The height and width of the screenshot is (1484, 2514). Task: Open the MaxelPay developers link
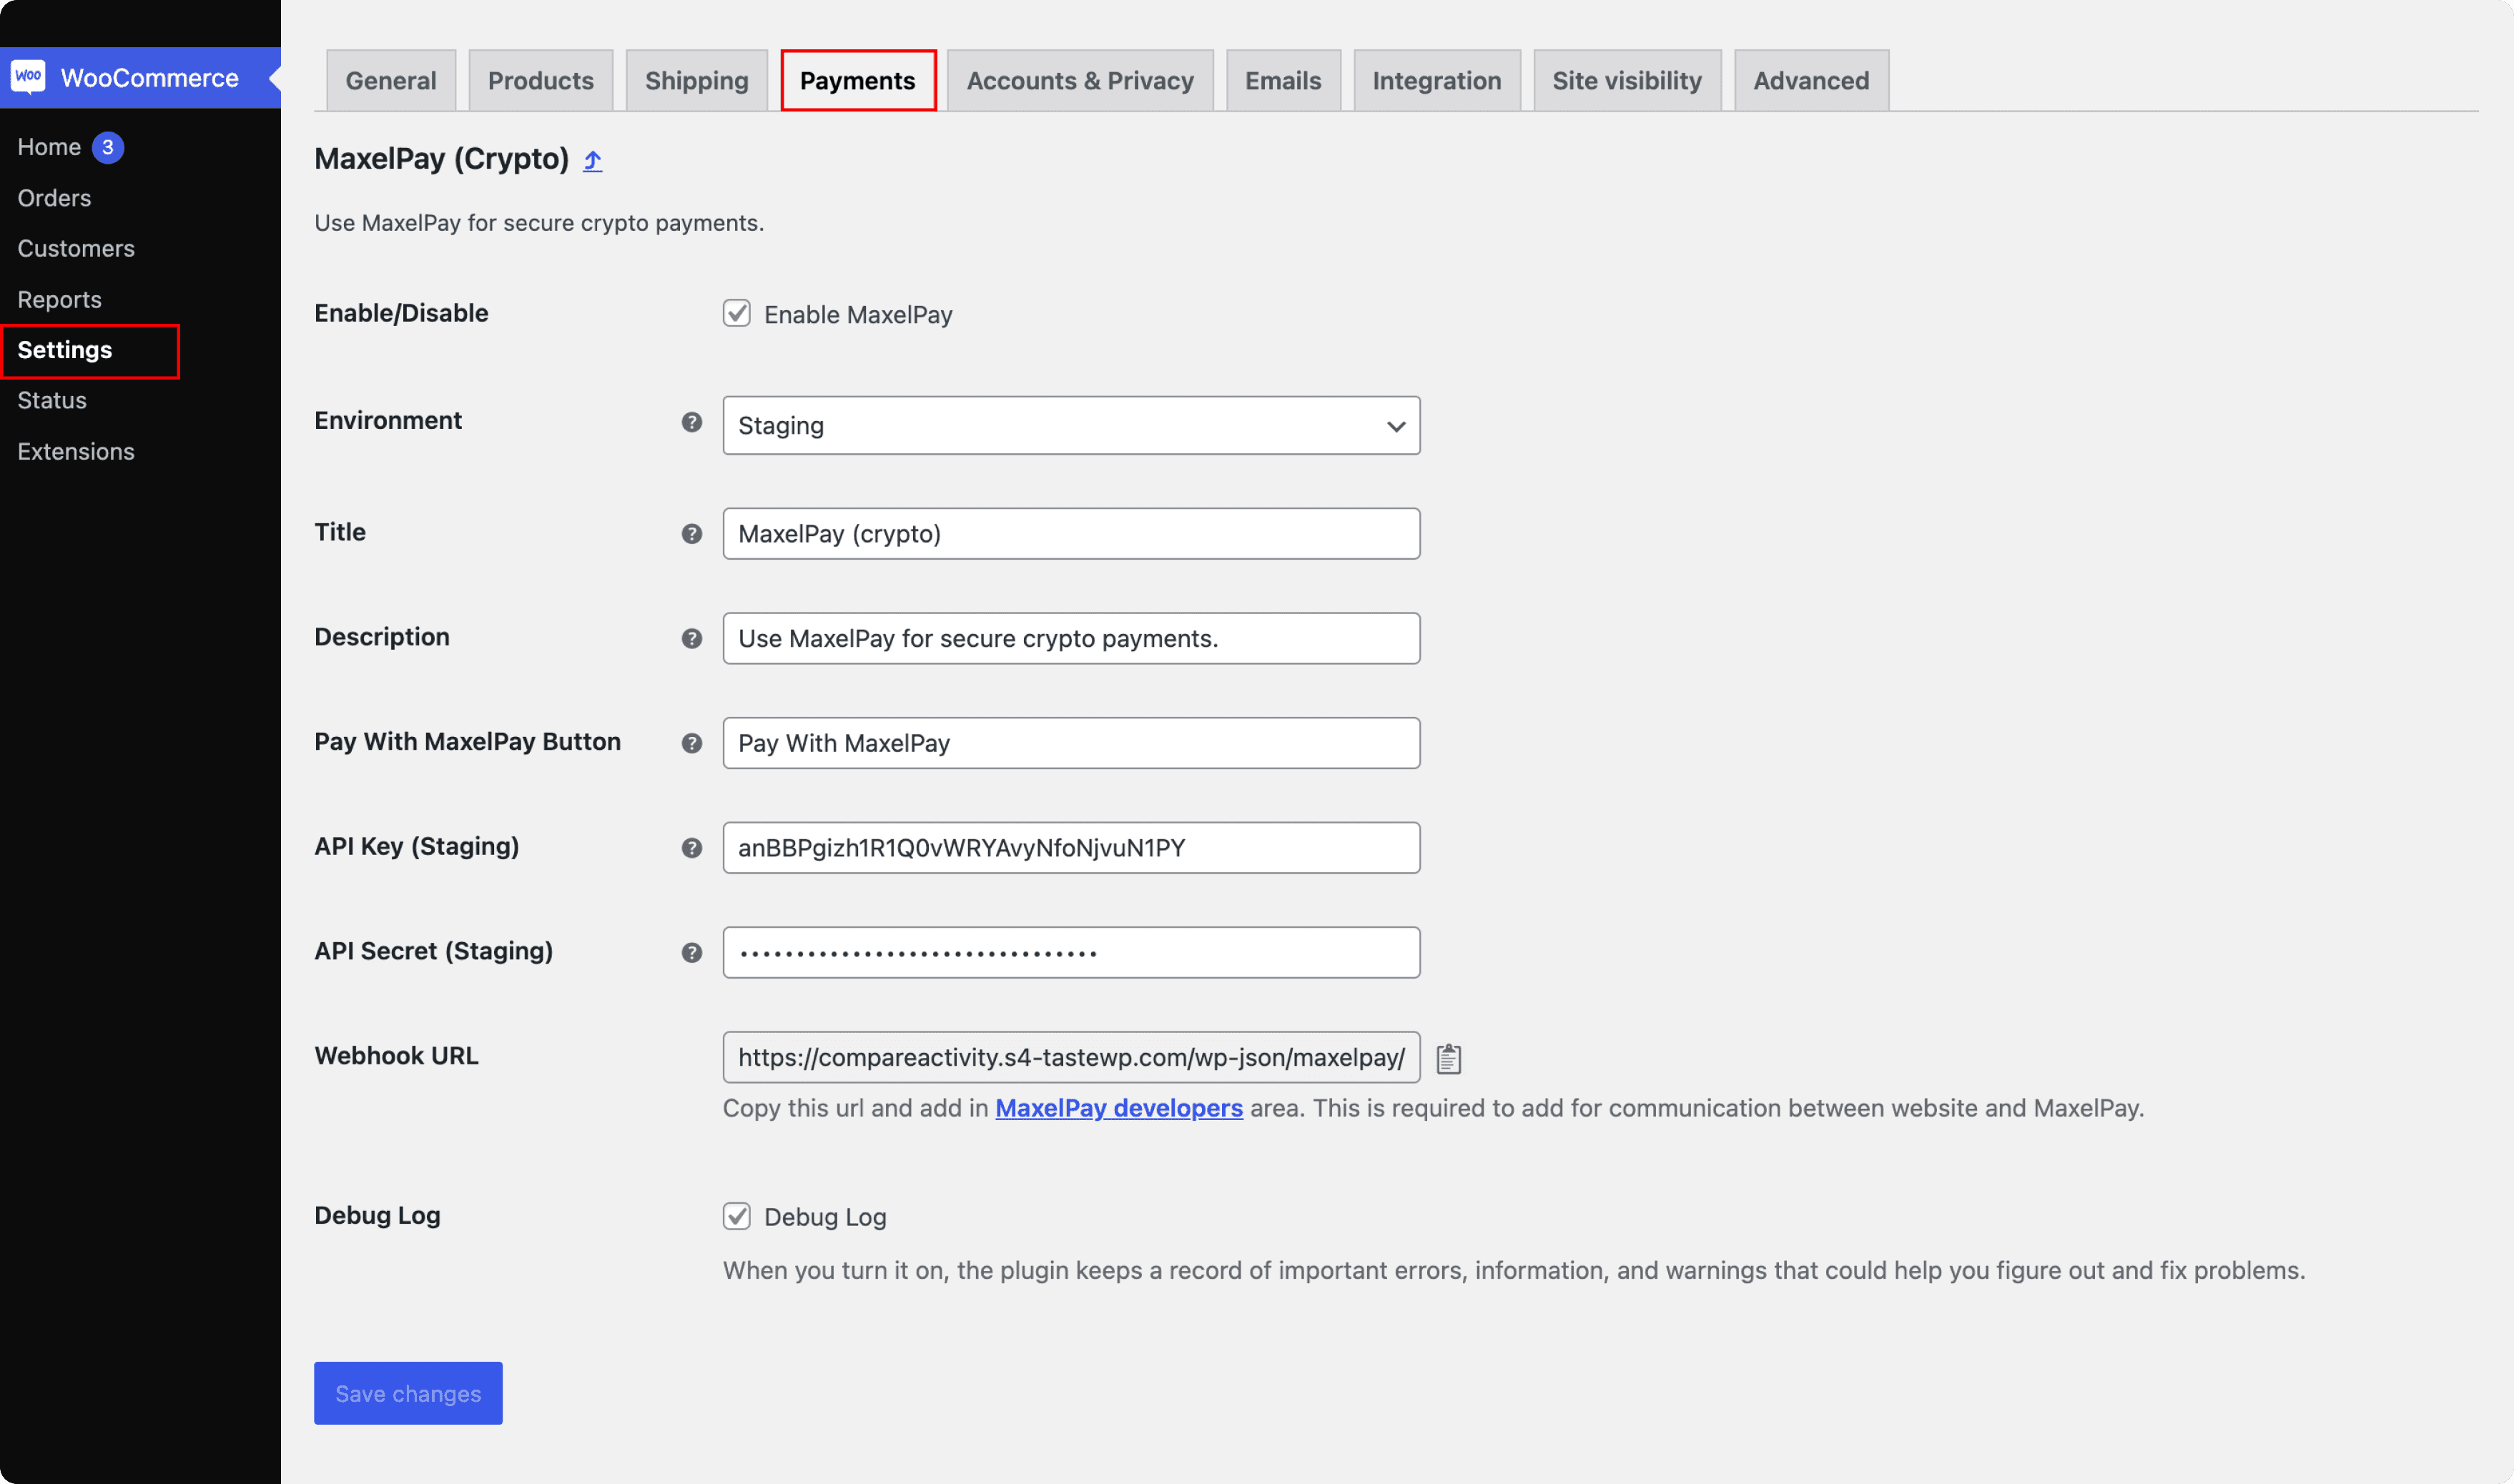pyautogui.click(x=1118, y=1108)
